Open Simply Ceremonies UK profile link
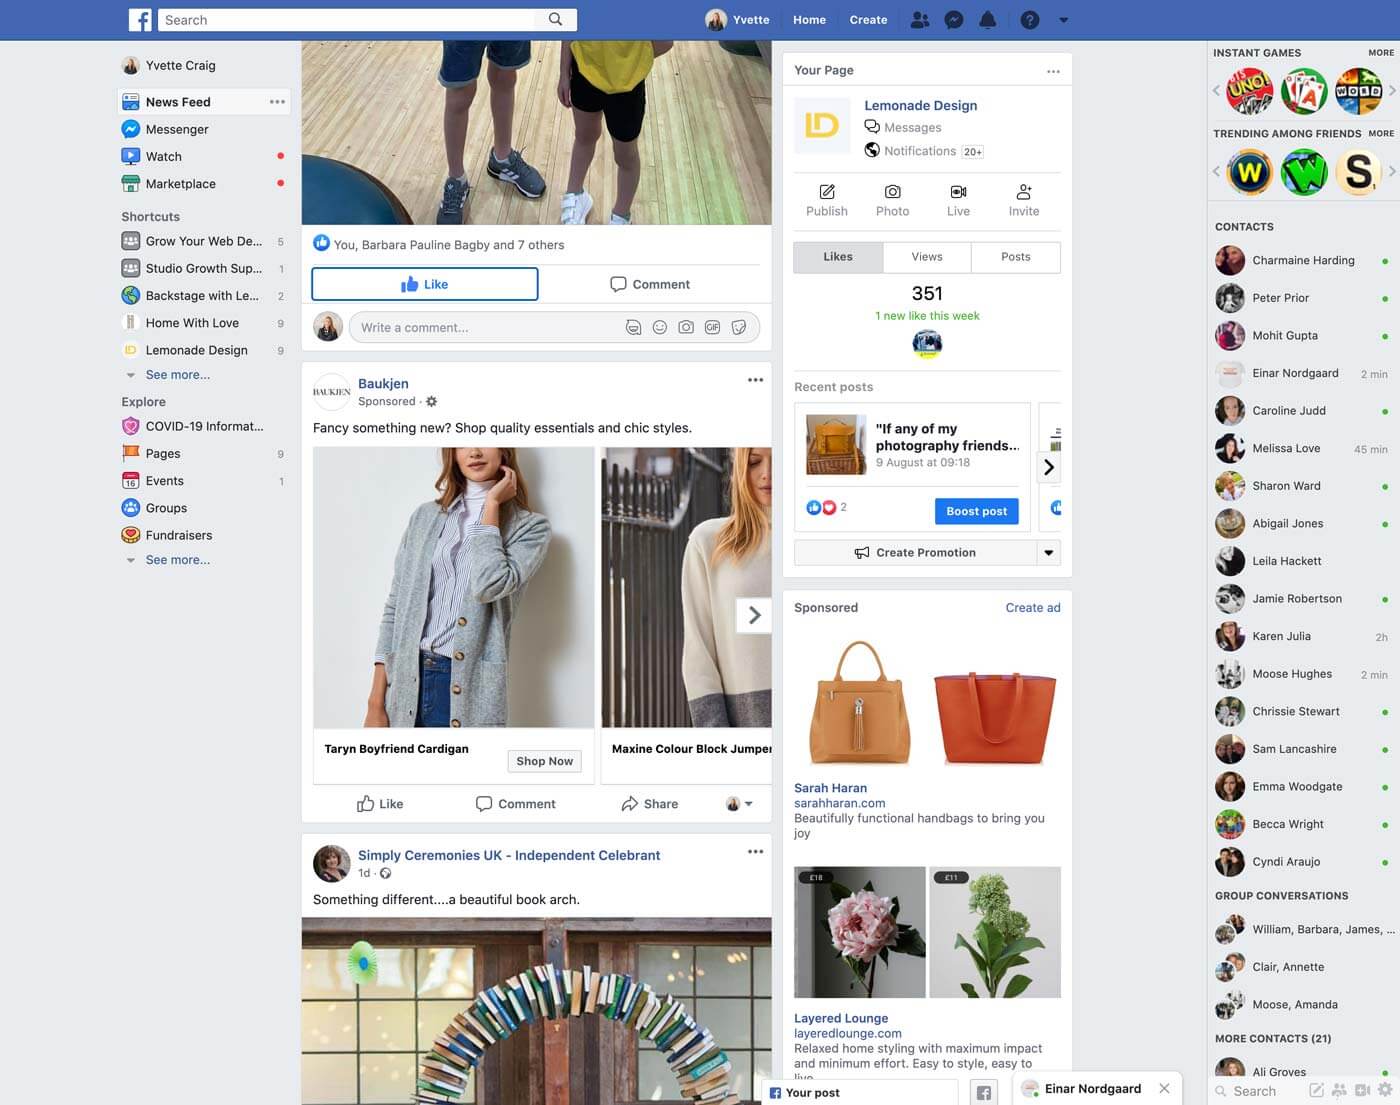The width and height of the screenshot is (1400, 1105). (509, 855)
